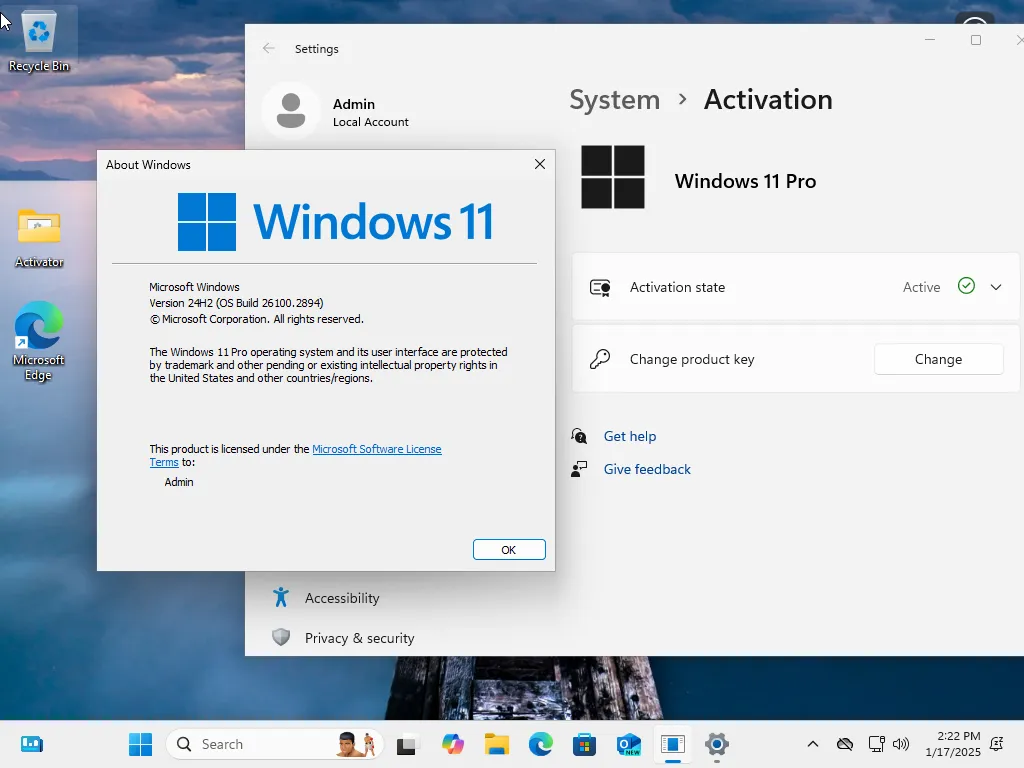Click OK in the About Windows dialog
The width and height of the screenshot is (1024, 768).
[x=509, y=550]
